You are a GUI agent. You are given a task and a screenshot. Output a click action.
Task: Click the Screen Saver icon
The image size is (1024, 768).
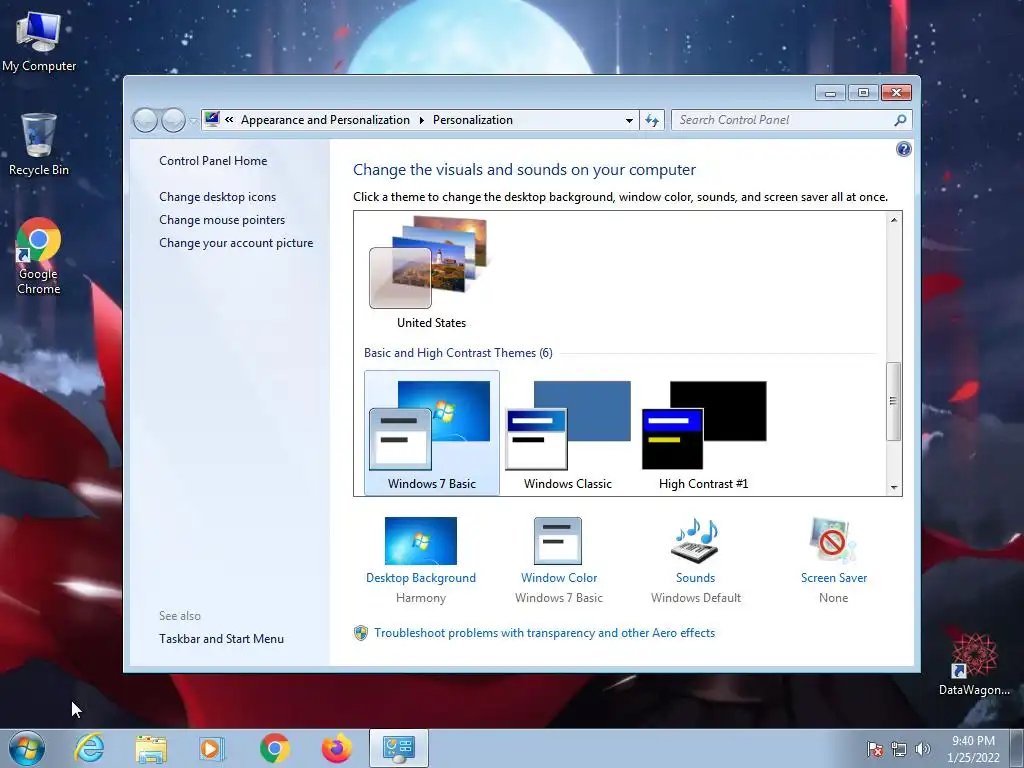[x=833, y=541]
